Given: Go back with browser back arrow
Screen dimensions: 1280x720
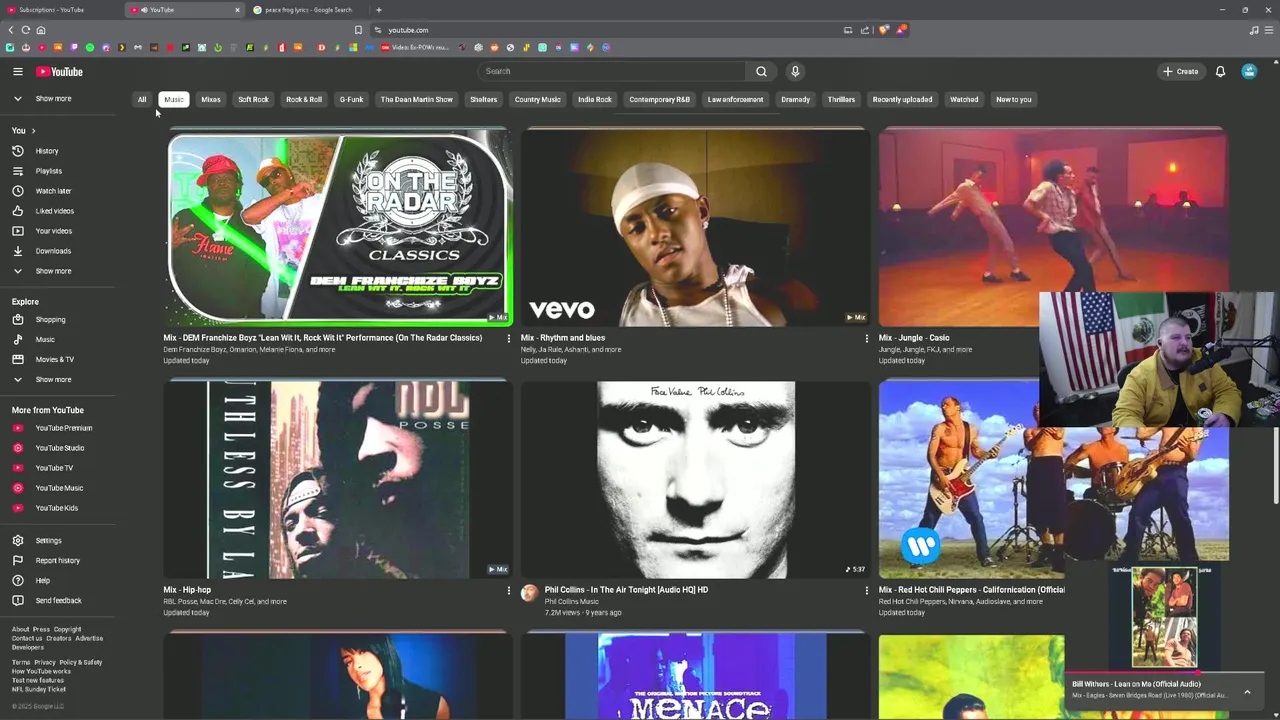Looking at the screenshot, I should point(10,30).
